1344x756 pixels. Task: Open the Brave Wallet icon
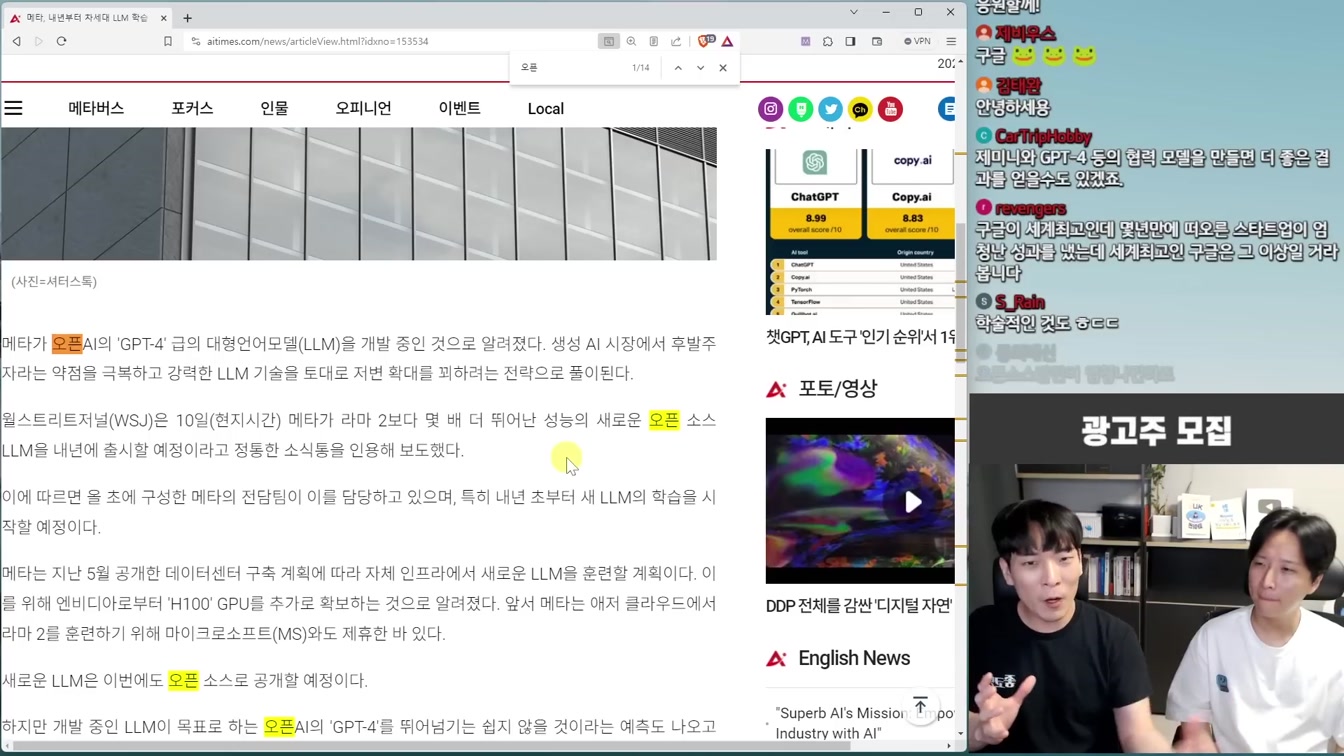(x=877, y=41)
